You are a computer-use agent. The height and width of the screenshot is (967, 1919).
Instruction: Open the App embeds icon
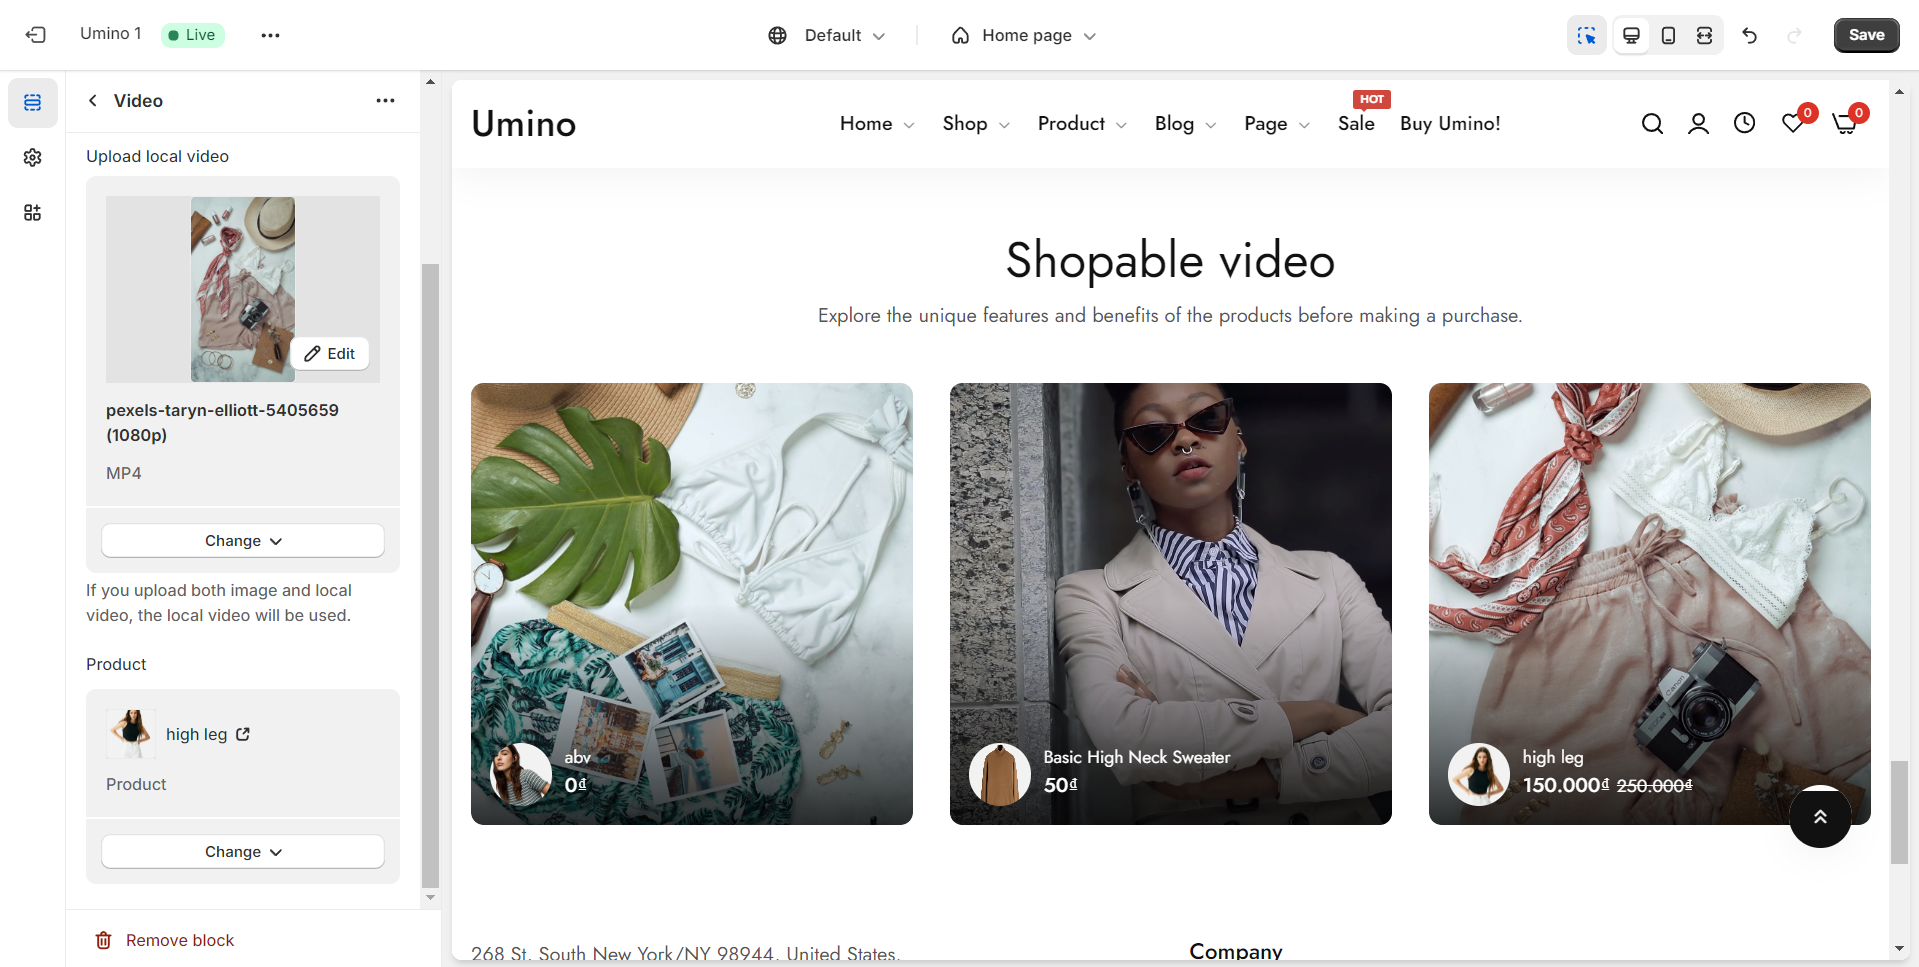[33, 213]
